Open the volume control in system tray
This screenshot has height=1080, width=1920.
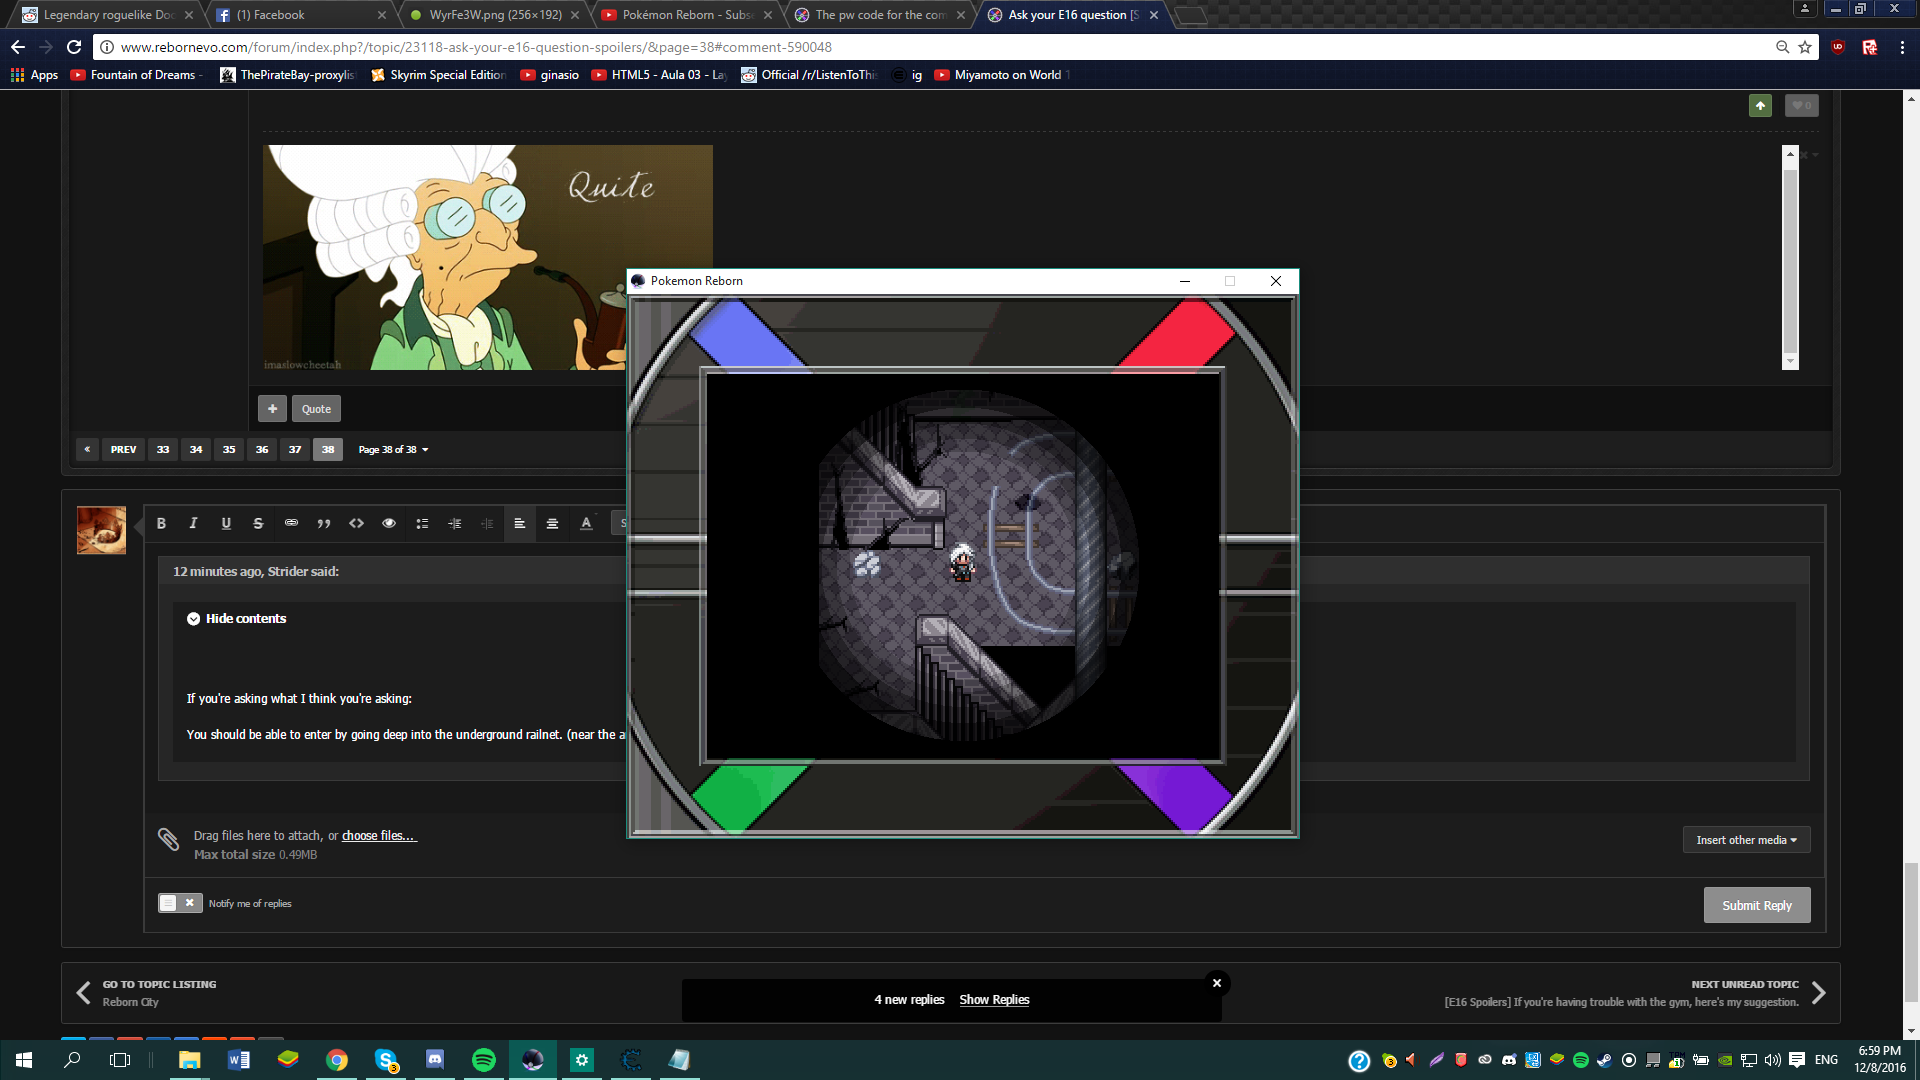click(x=1773, y=1060)
